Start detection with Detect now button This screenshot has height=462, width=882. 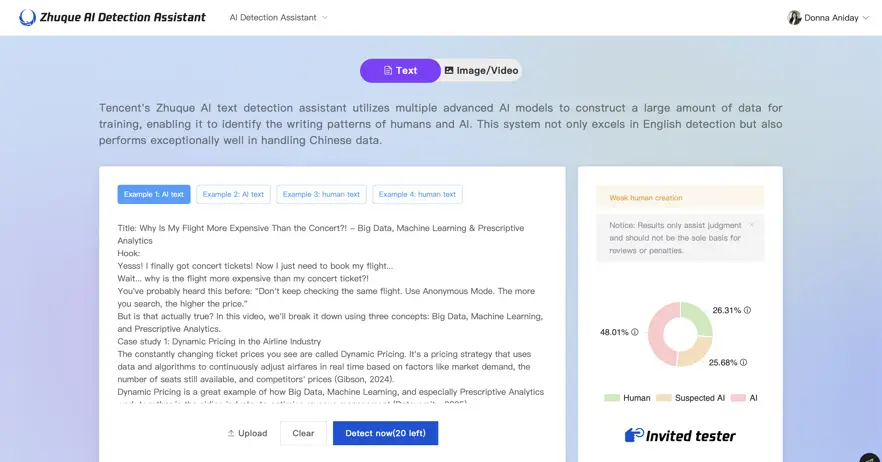pos(385,433)
